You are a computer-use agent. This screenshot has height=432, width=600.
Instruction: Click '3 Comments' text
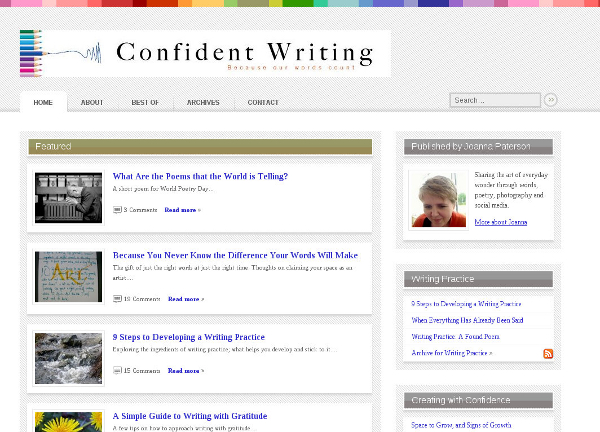tap(140, 210)
